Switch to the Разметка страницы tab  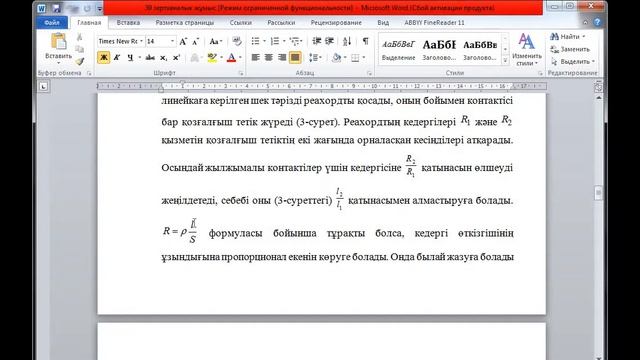pos(184,22)
